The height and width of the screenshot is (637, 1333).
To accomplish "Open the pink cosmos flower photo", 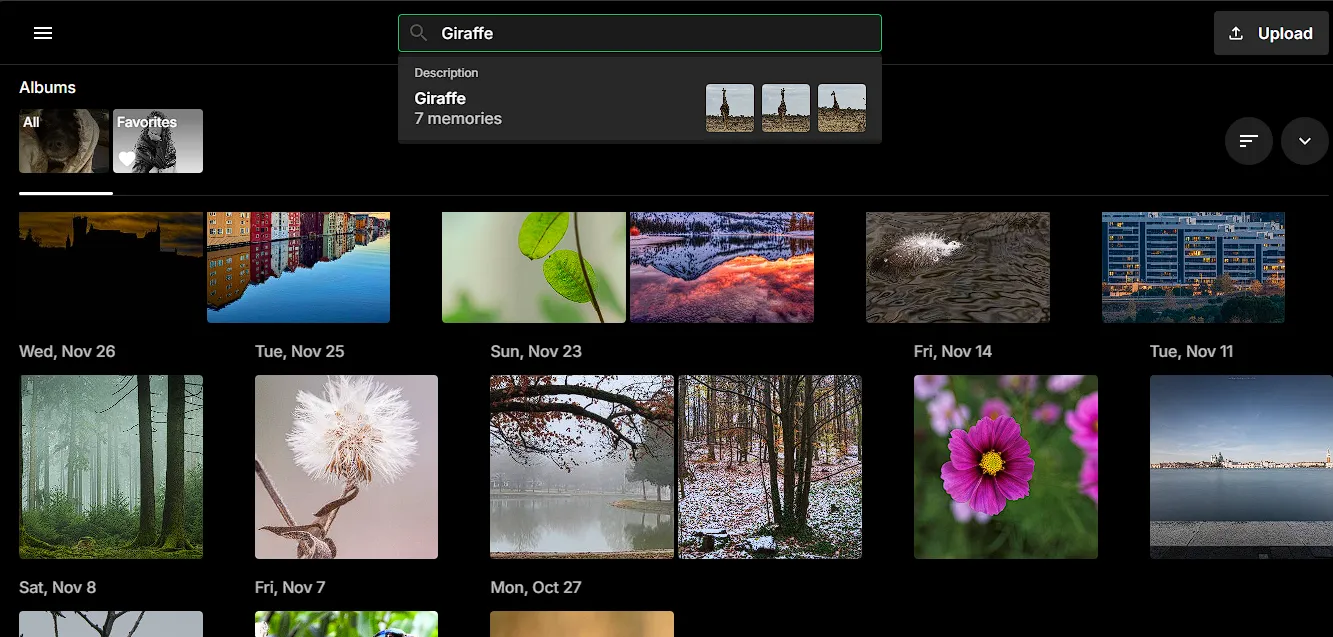I will (x=1005, y=467).
